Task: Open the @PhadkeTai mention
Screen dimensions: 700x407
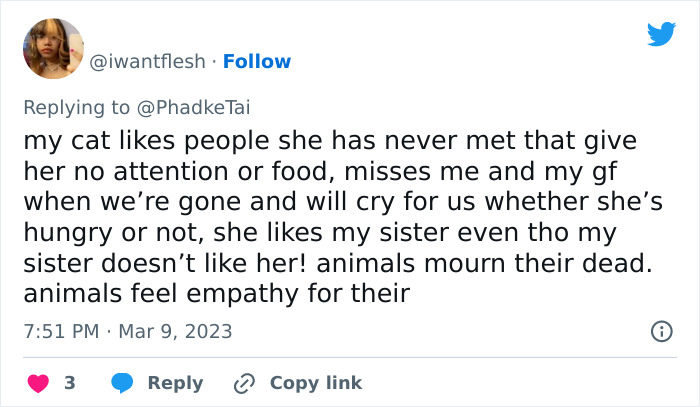Action: coord(200,107)
